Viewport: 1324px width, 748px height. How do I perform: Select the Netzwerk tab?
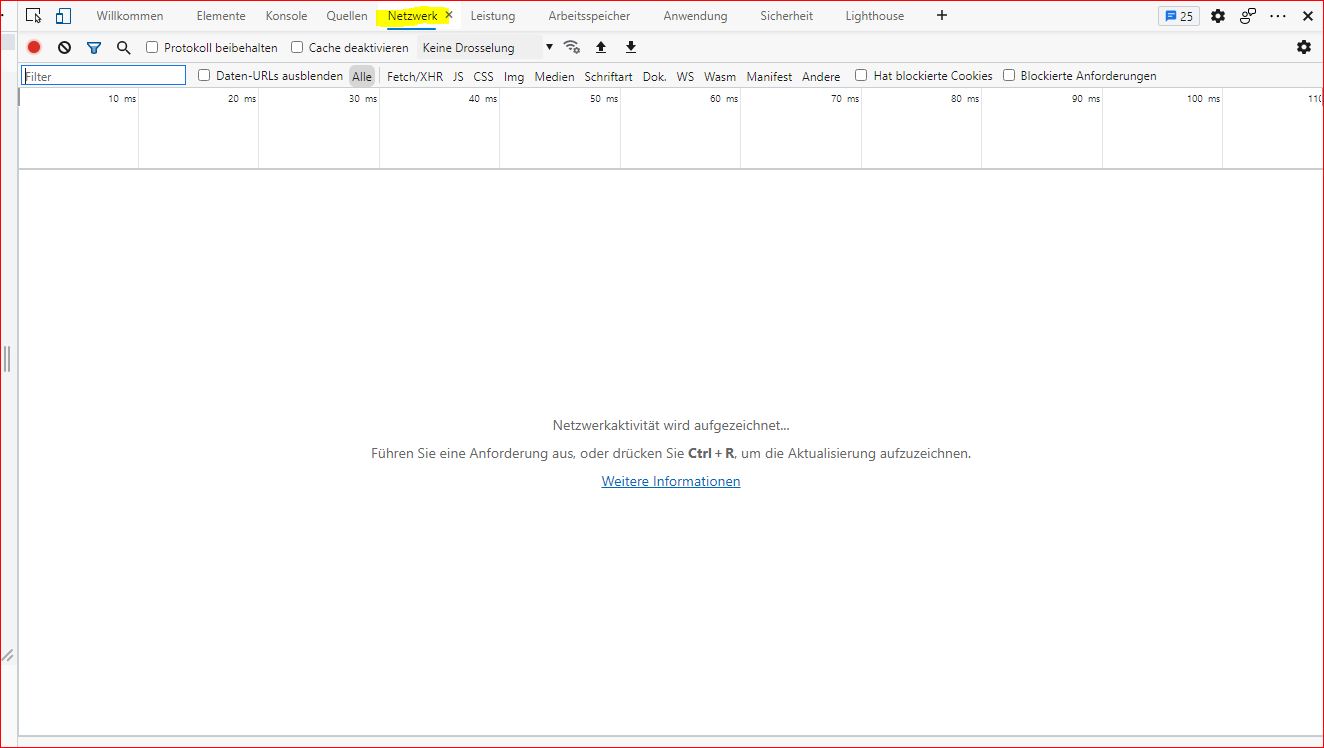click(412, 16)
